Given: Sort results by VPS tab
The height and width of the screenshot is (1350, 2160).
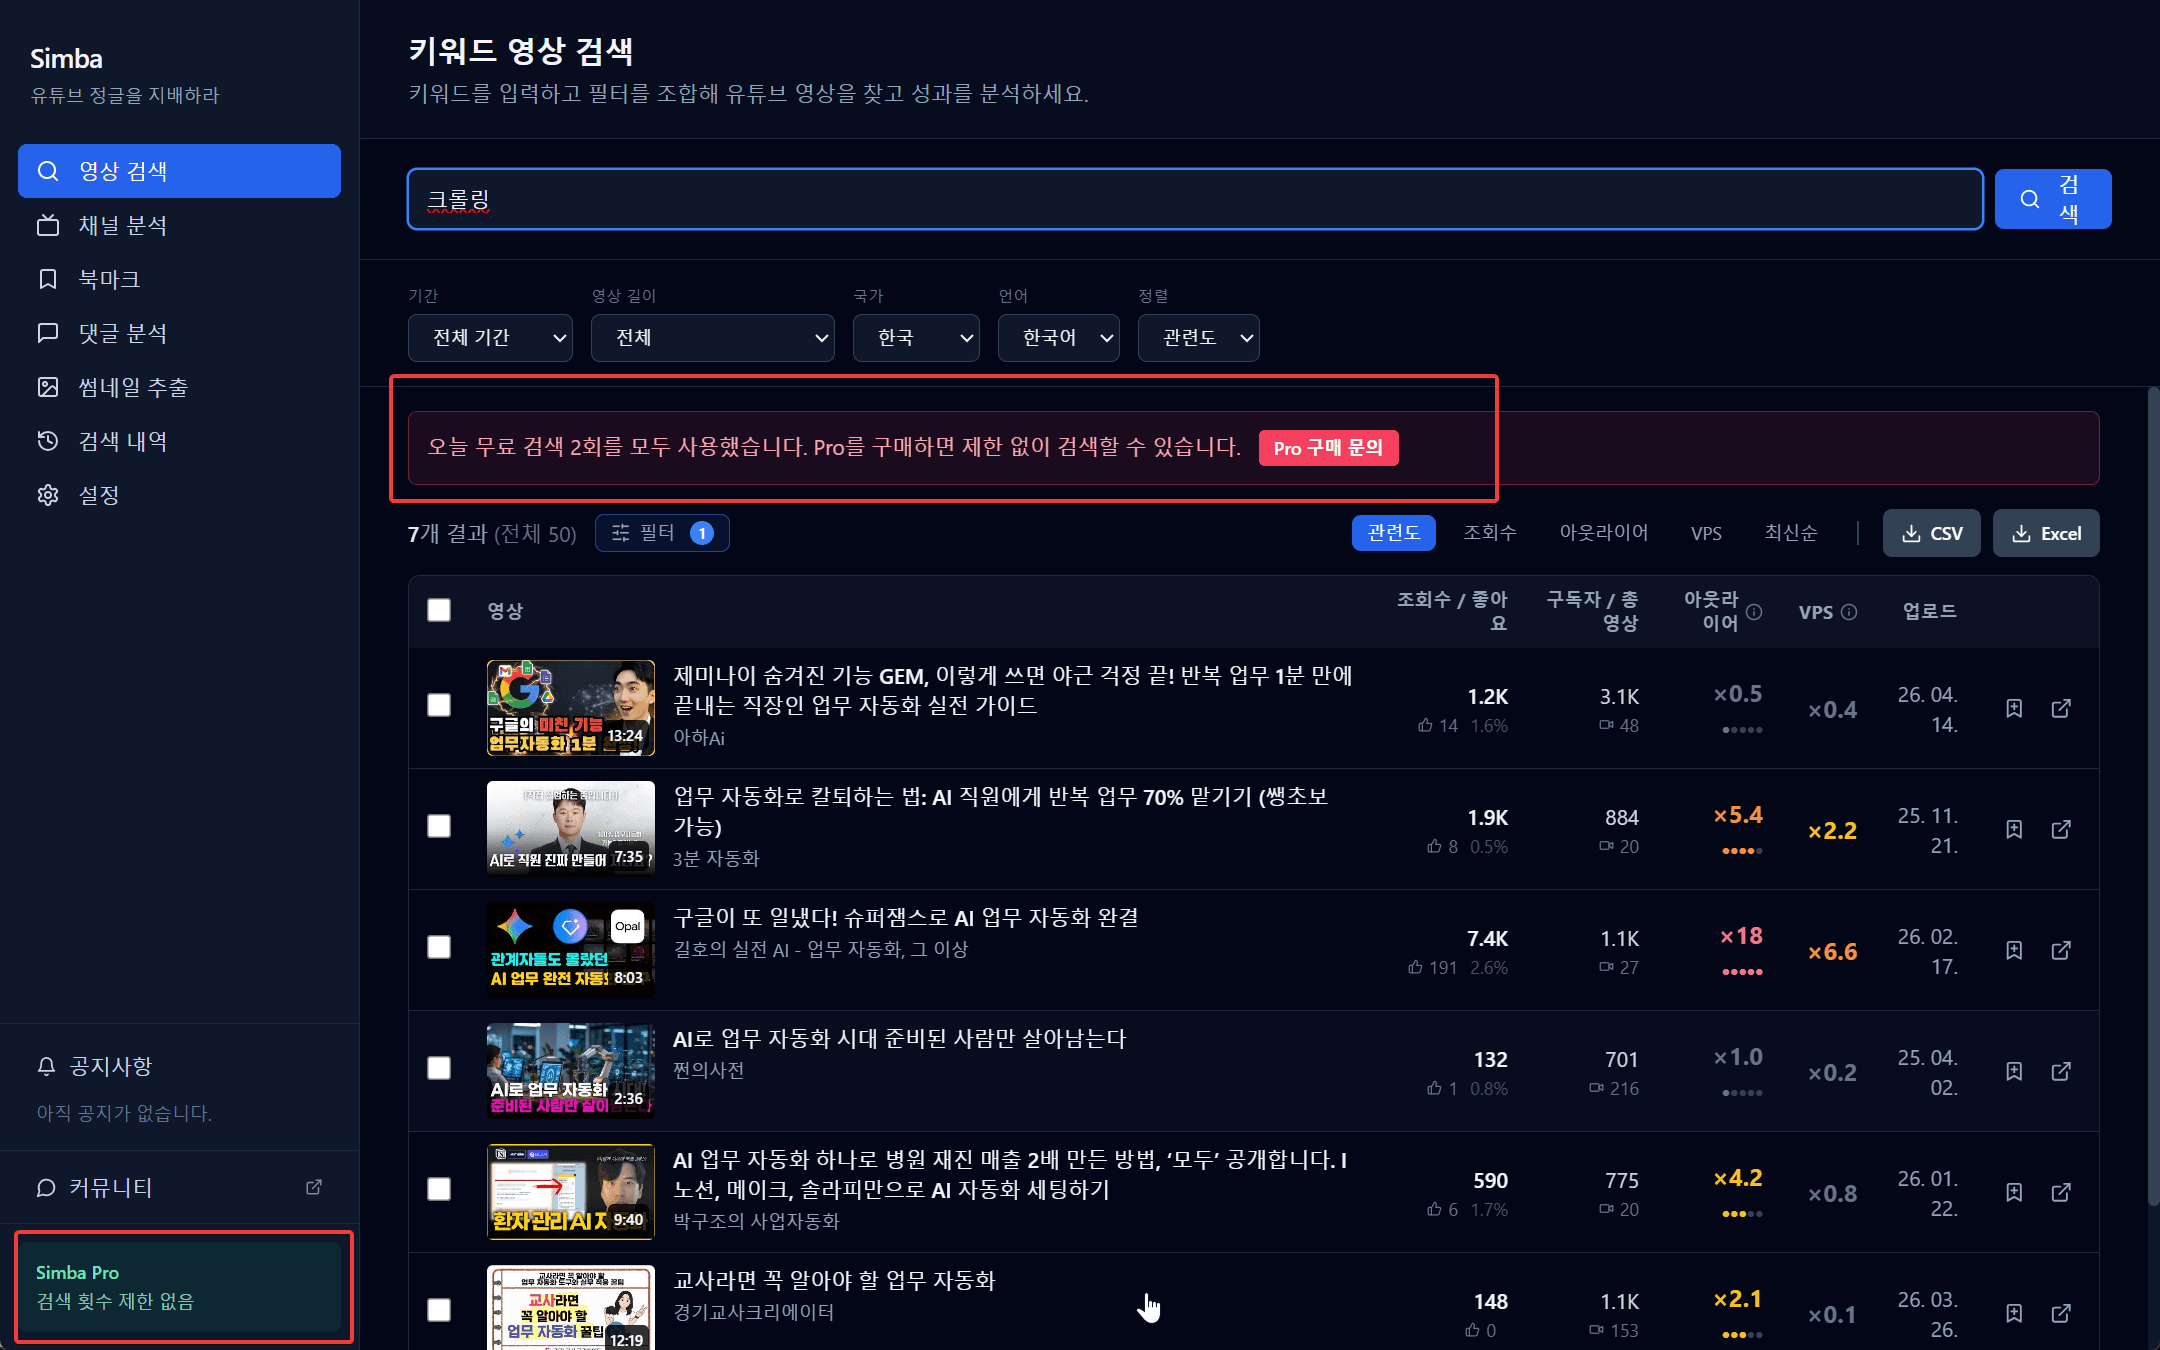Looking at the screenshot, I should 1706,533.
